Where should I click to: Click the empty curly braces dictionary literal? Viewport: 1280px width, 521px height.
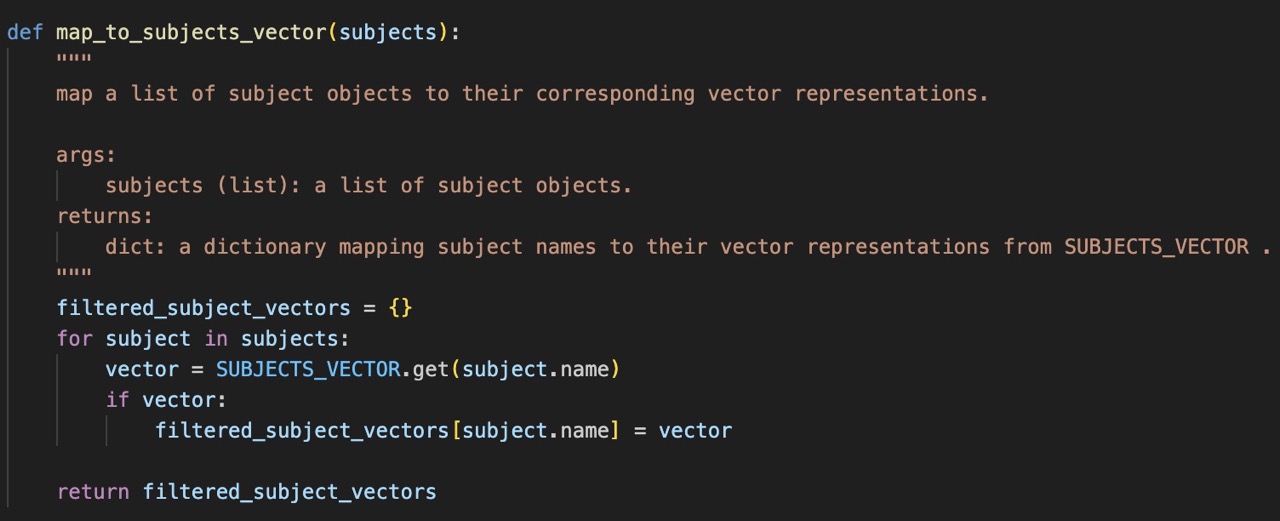point(400,308)
